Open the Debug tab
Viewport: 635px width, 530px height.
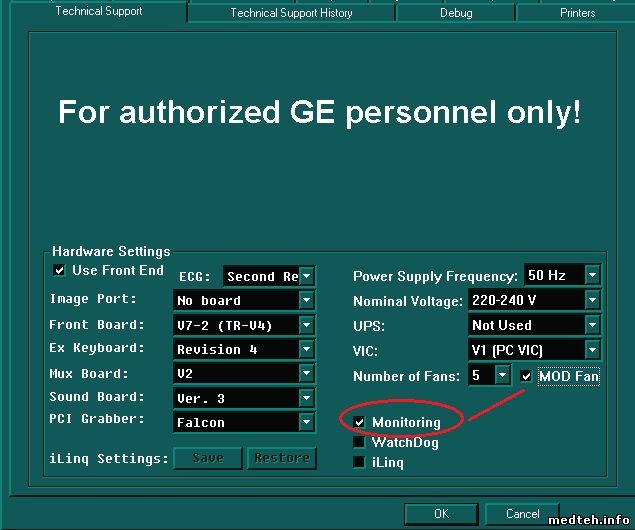(x=456, y=13)
